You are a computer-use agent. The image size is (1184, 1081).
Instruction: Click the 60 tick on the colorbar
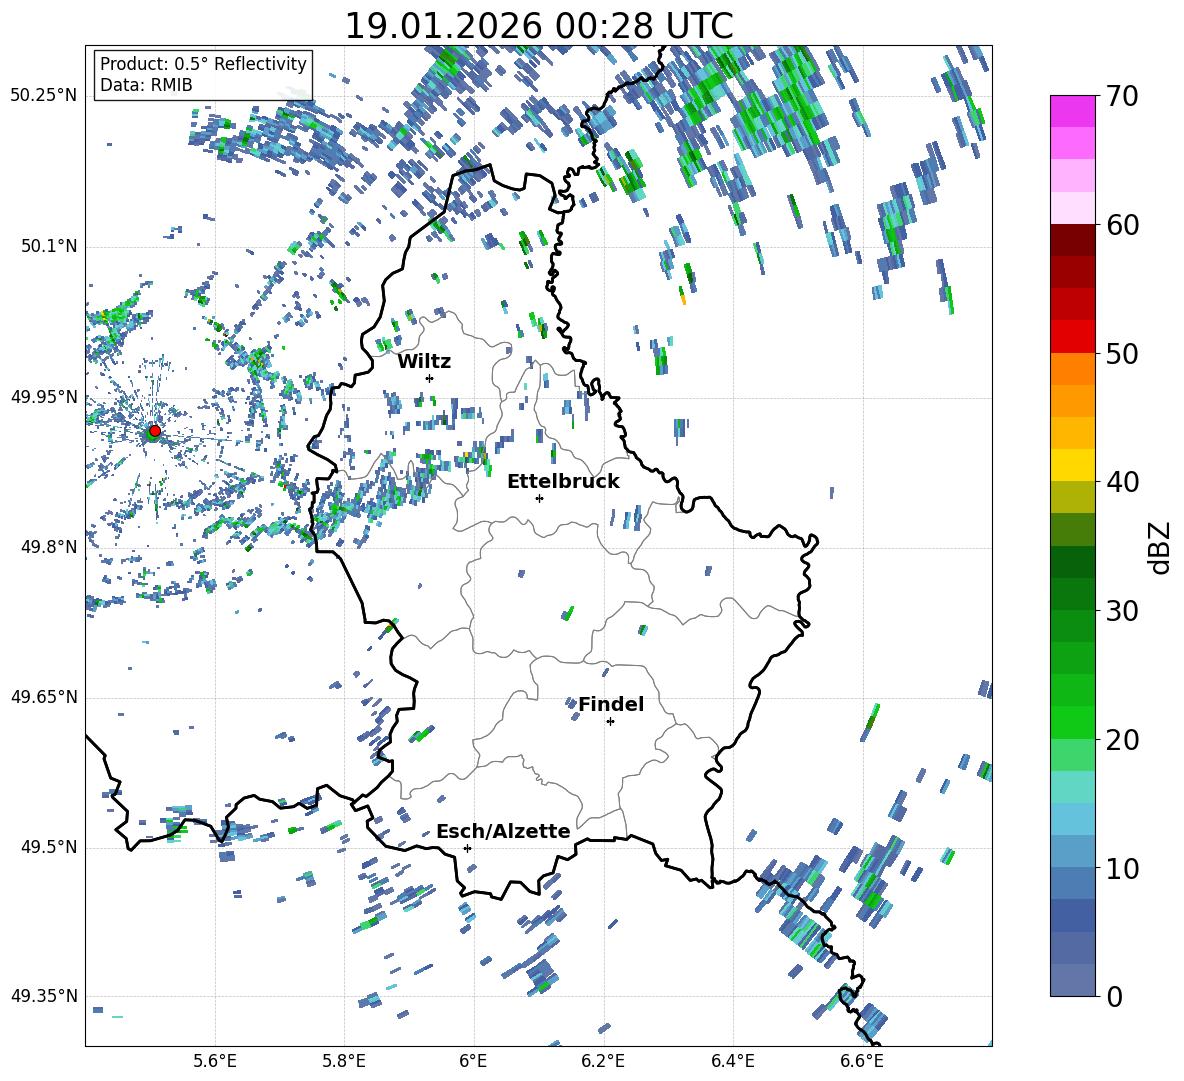(1121, 225)
